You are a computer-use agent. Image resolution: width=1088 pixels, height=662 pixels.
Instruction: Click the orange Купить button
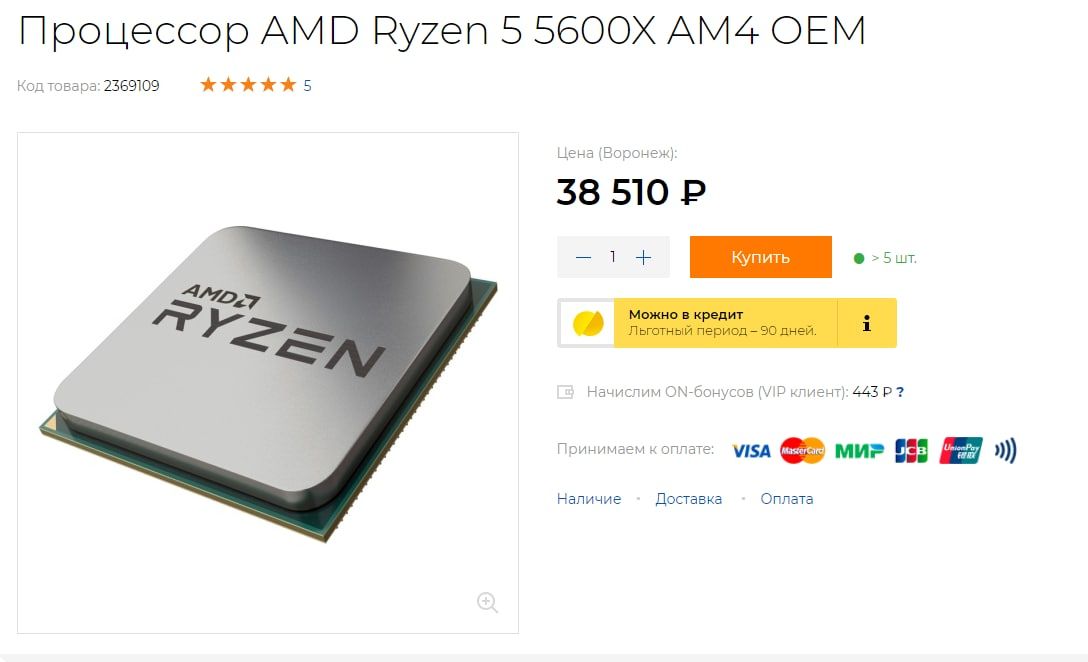[760, 257]
